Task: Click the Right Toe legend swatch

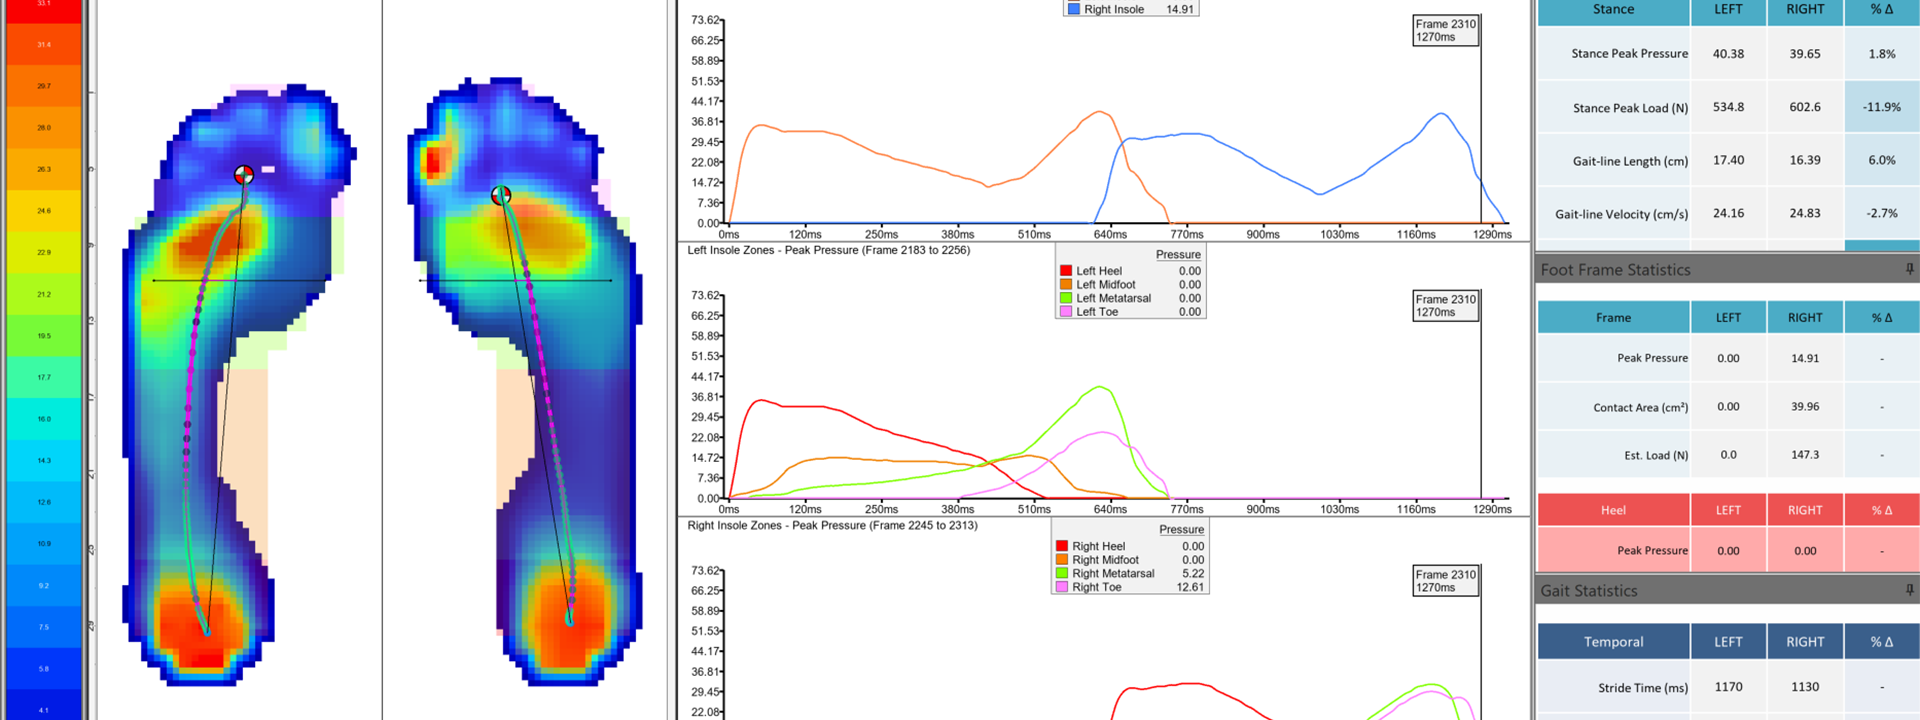Action: click(1062, 587)
